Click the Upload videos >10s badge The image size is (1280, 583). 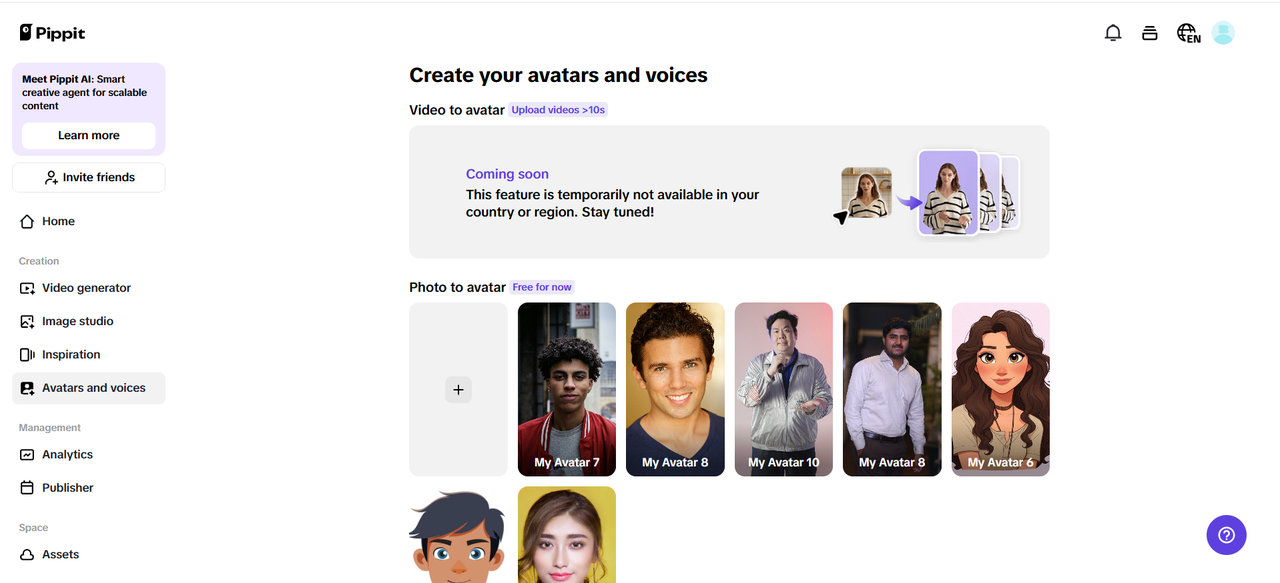coord(558,110)
